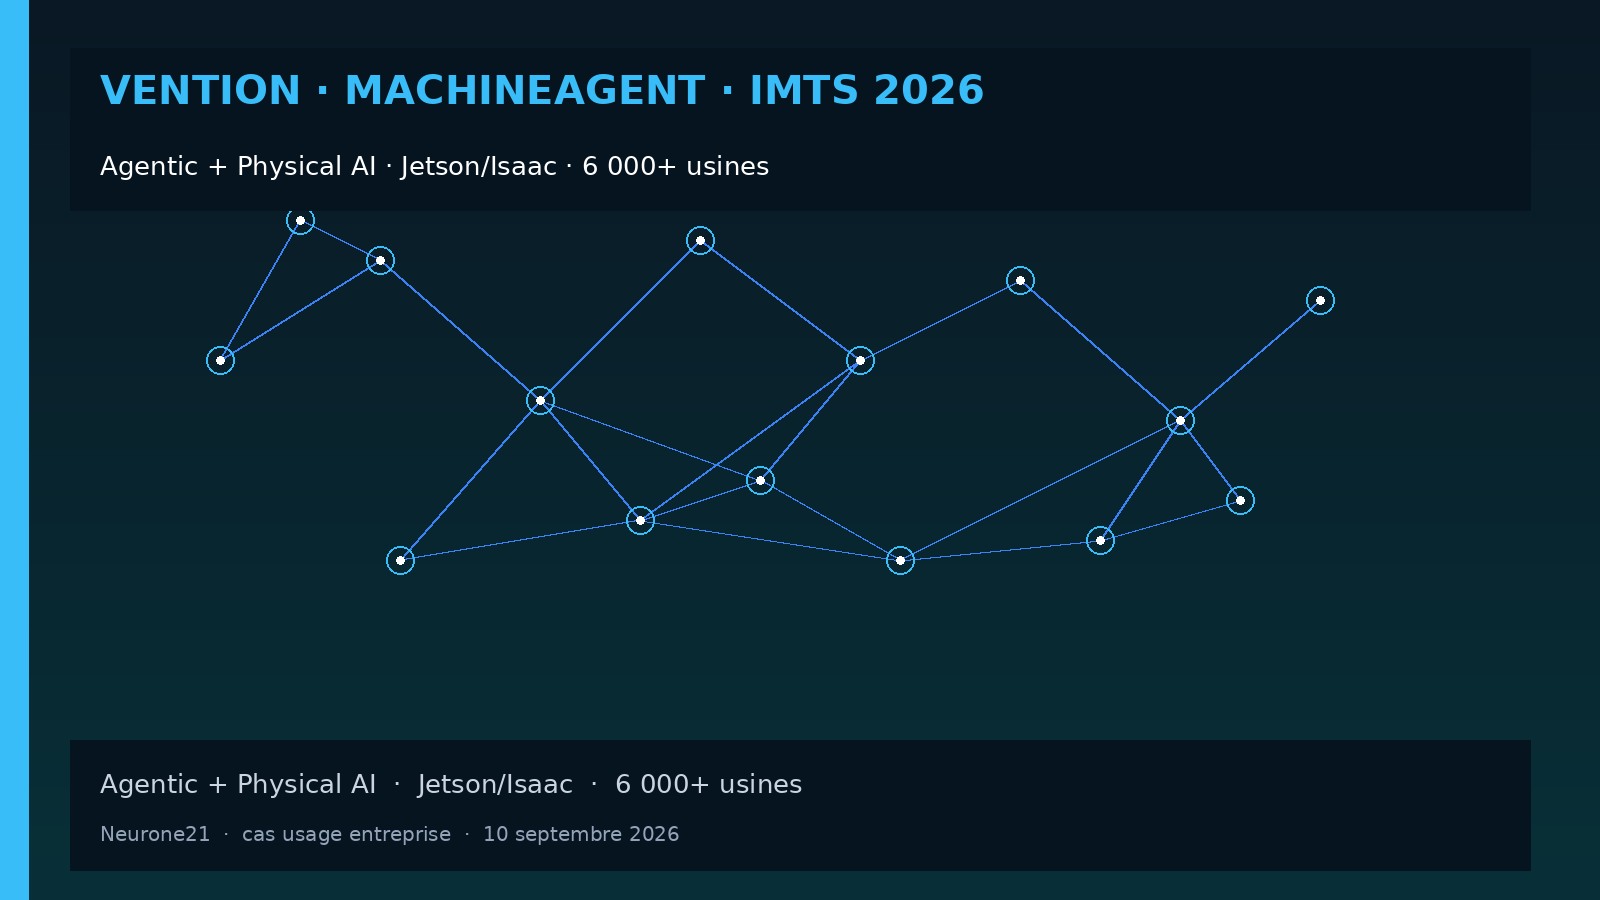Click the footer line starting "Neurone21"
1600x900 pixels.
[x=389, y=834]
